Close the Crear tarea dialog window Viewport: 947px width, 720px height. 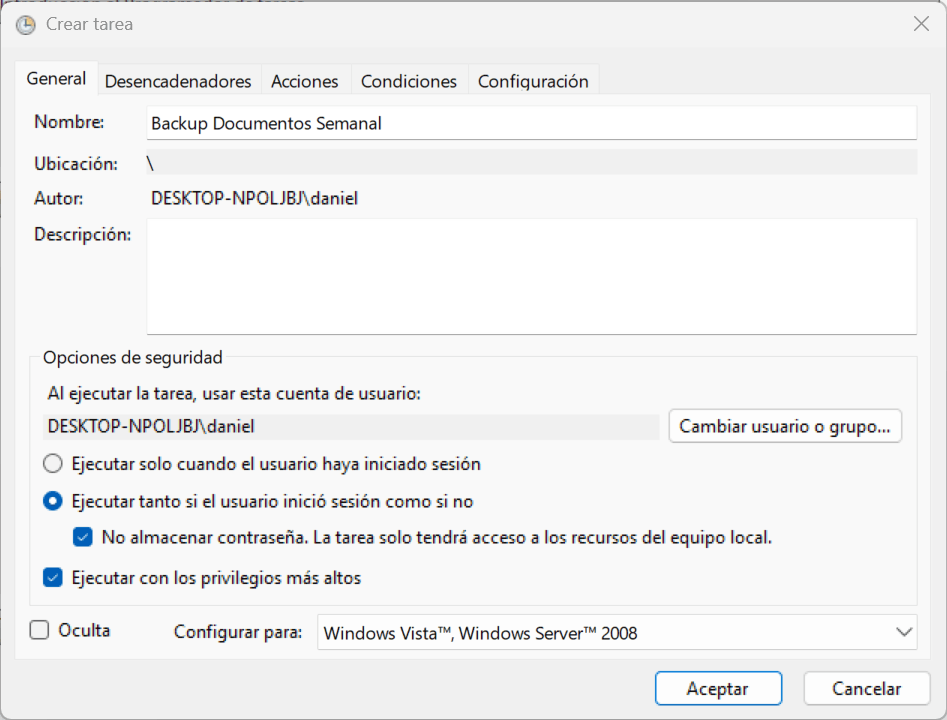tap(921, 24)
